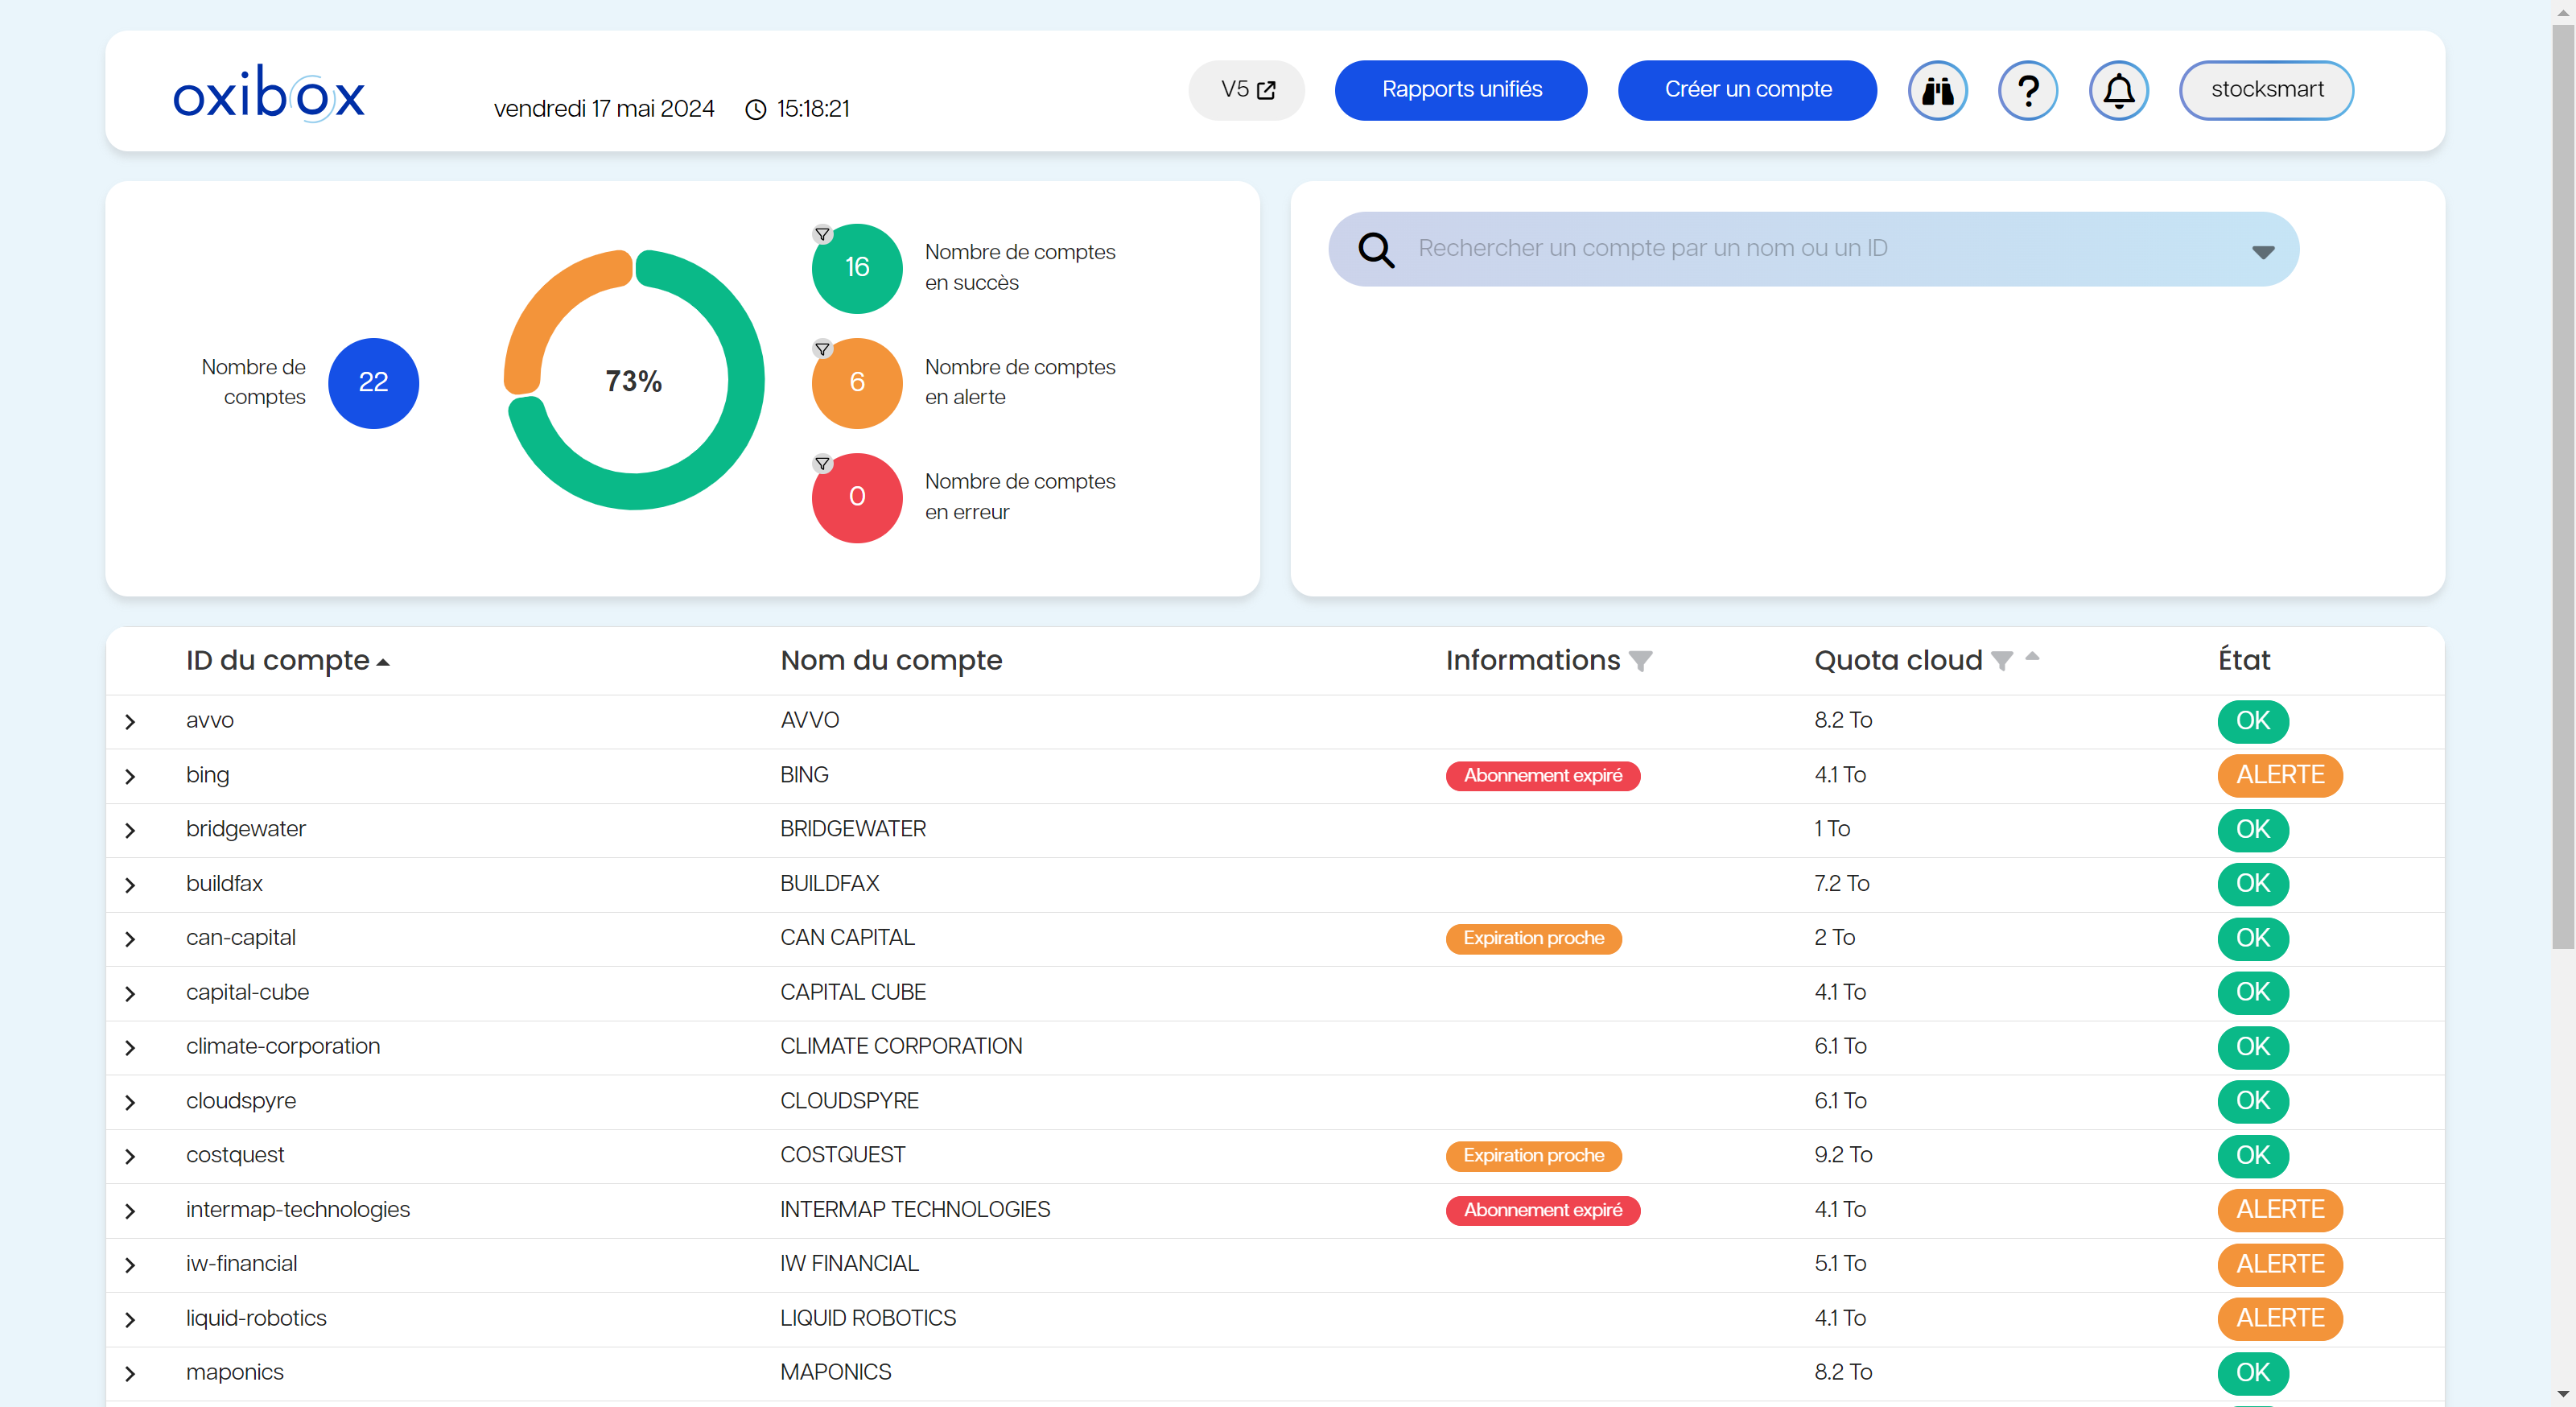Select the BRIDGEWATER account name
Screen dimensions: 2576x1407
[853, 829]
